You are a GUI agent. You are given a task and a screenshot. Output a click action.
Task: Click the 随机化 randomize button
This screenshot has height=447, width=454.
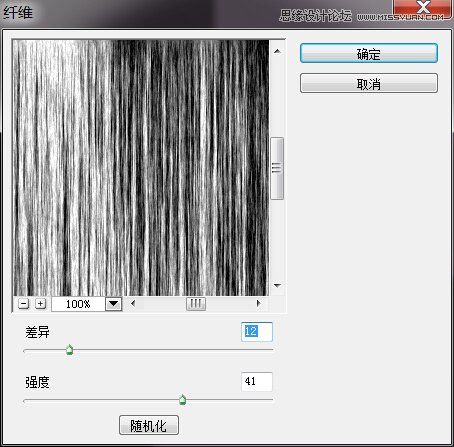click(x=149, y=425)
